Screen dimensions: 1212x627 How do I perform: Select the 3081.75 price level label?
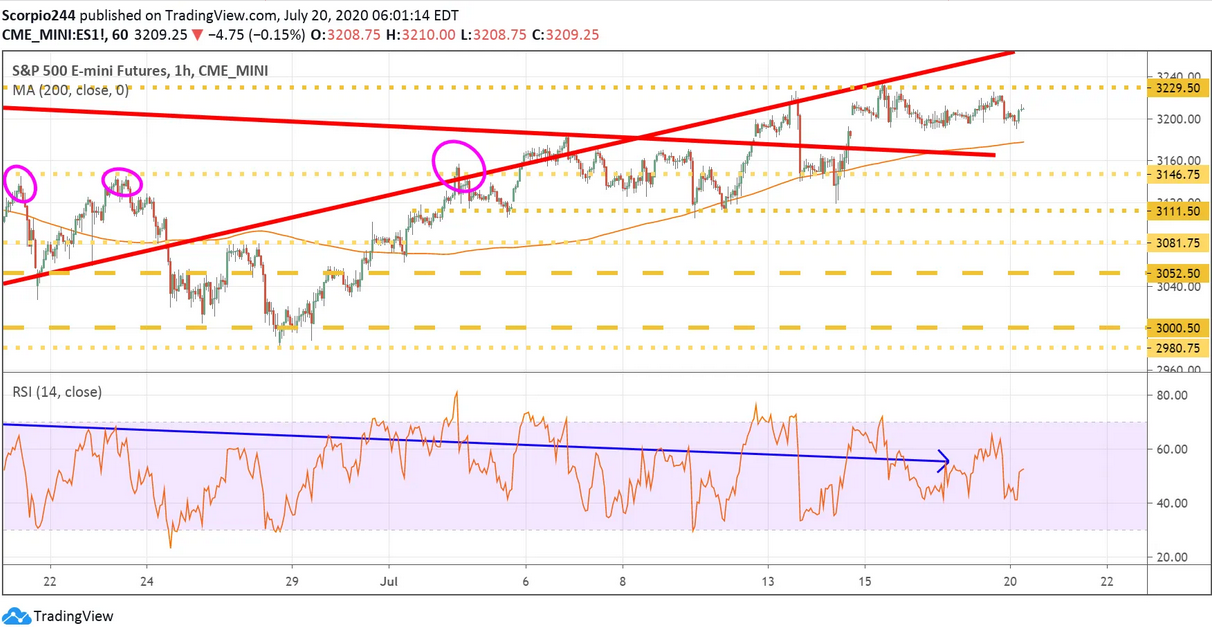1179,242
